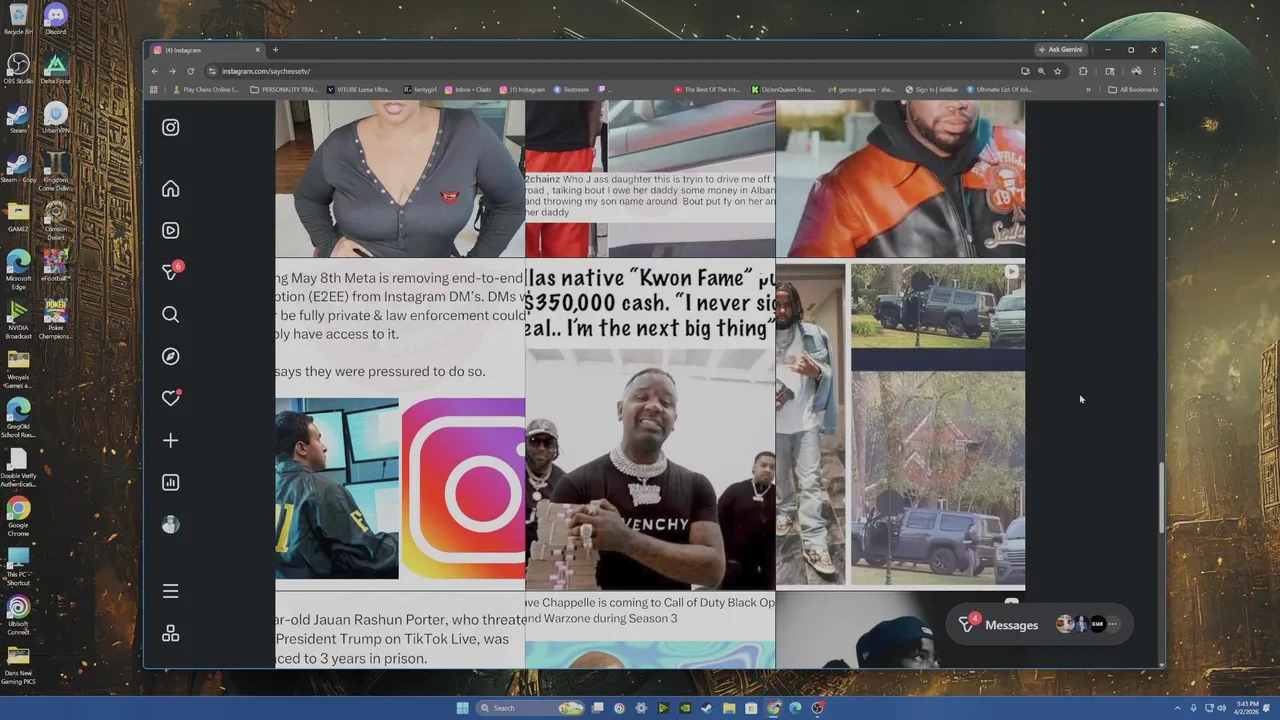Open 'Restream' bookmark
The width and height of the screenshot is (1280, 720).
coord(571,90)
